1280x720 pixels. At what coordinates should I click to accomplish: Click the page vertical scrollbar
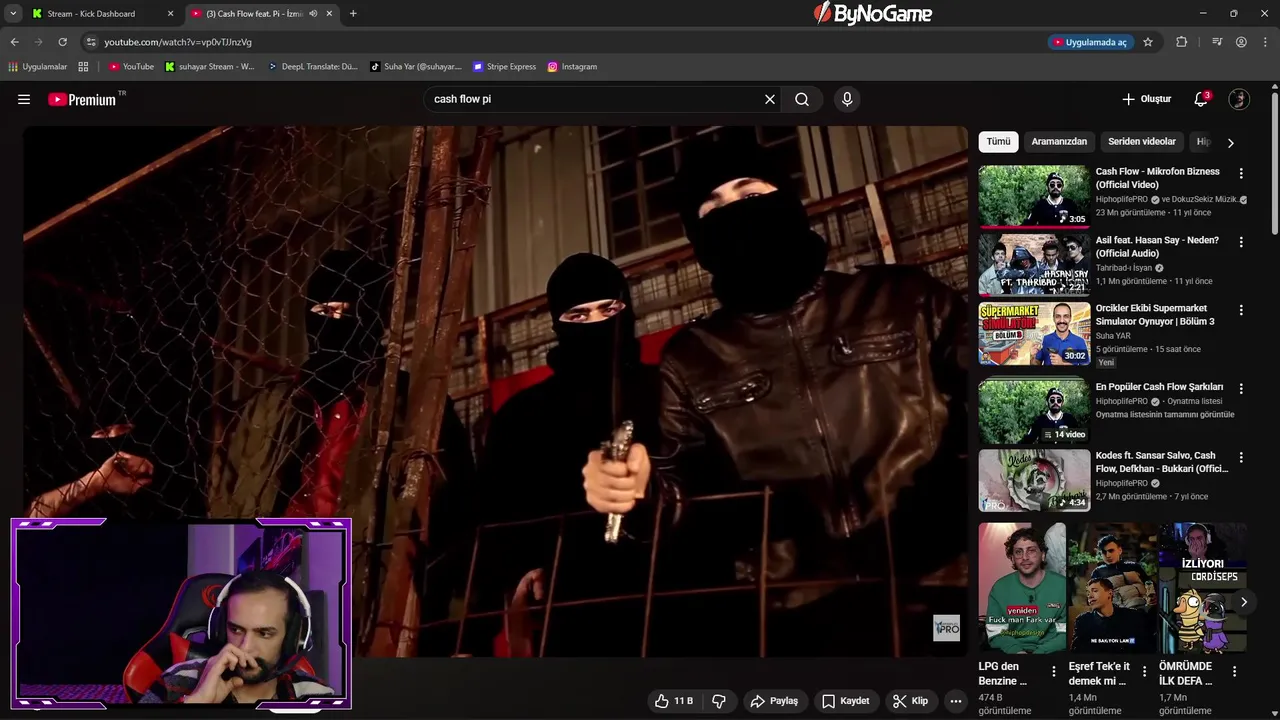1275,165
